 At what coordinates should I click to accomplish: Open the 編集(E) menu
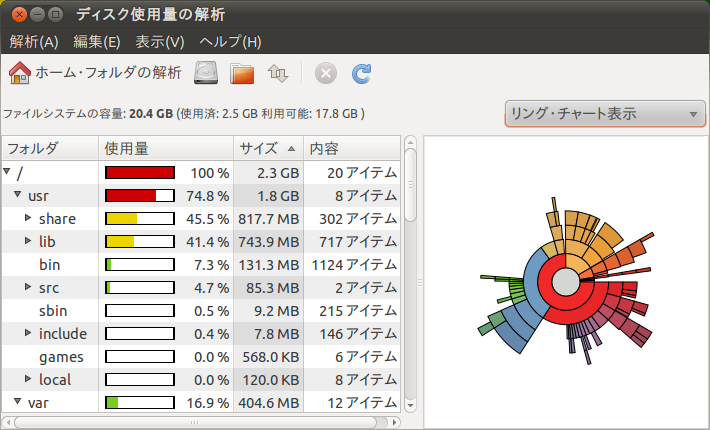tap(97, 42)
